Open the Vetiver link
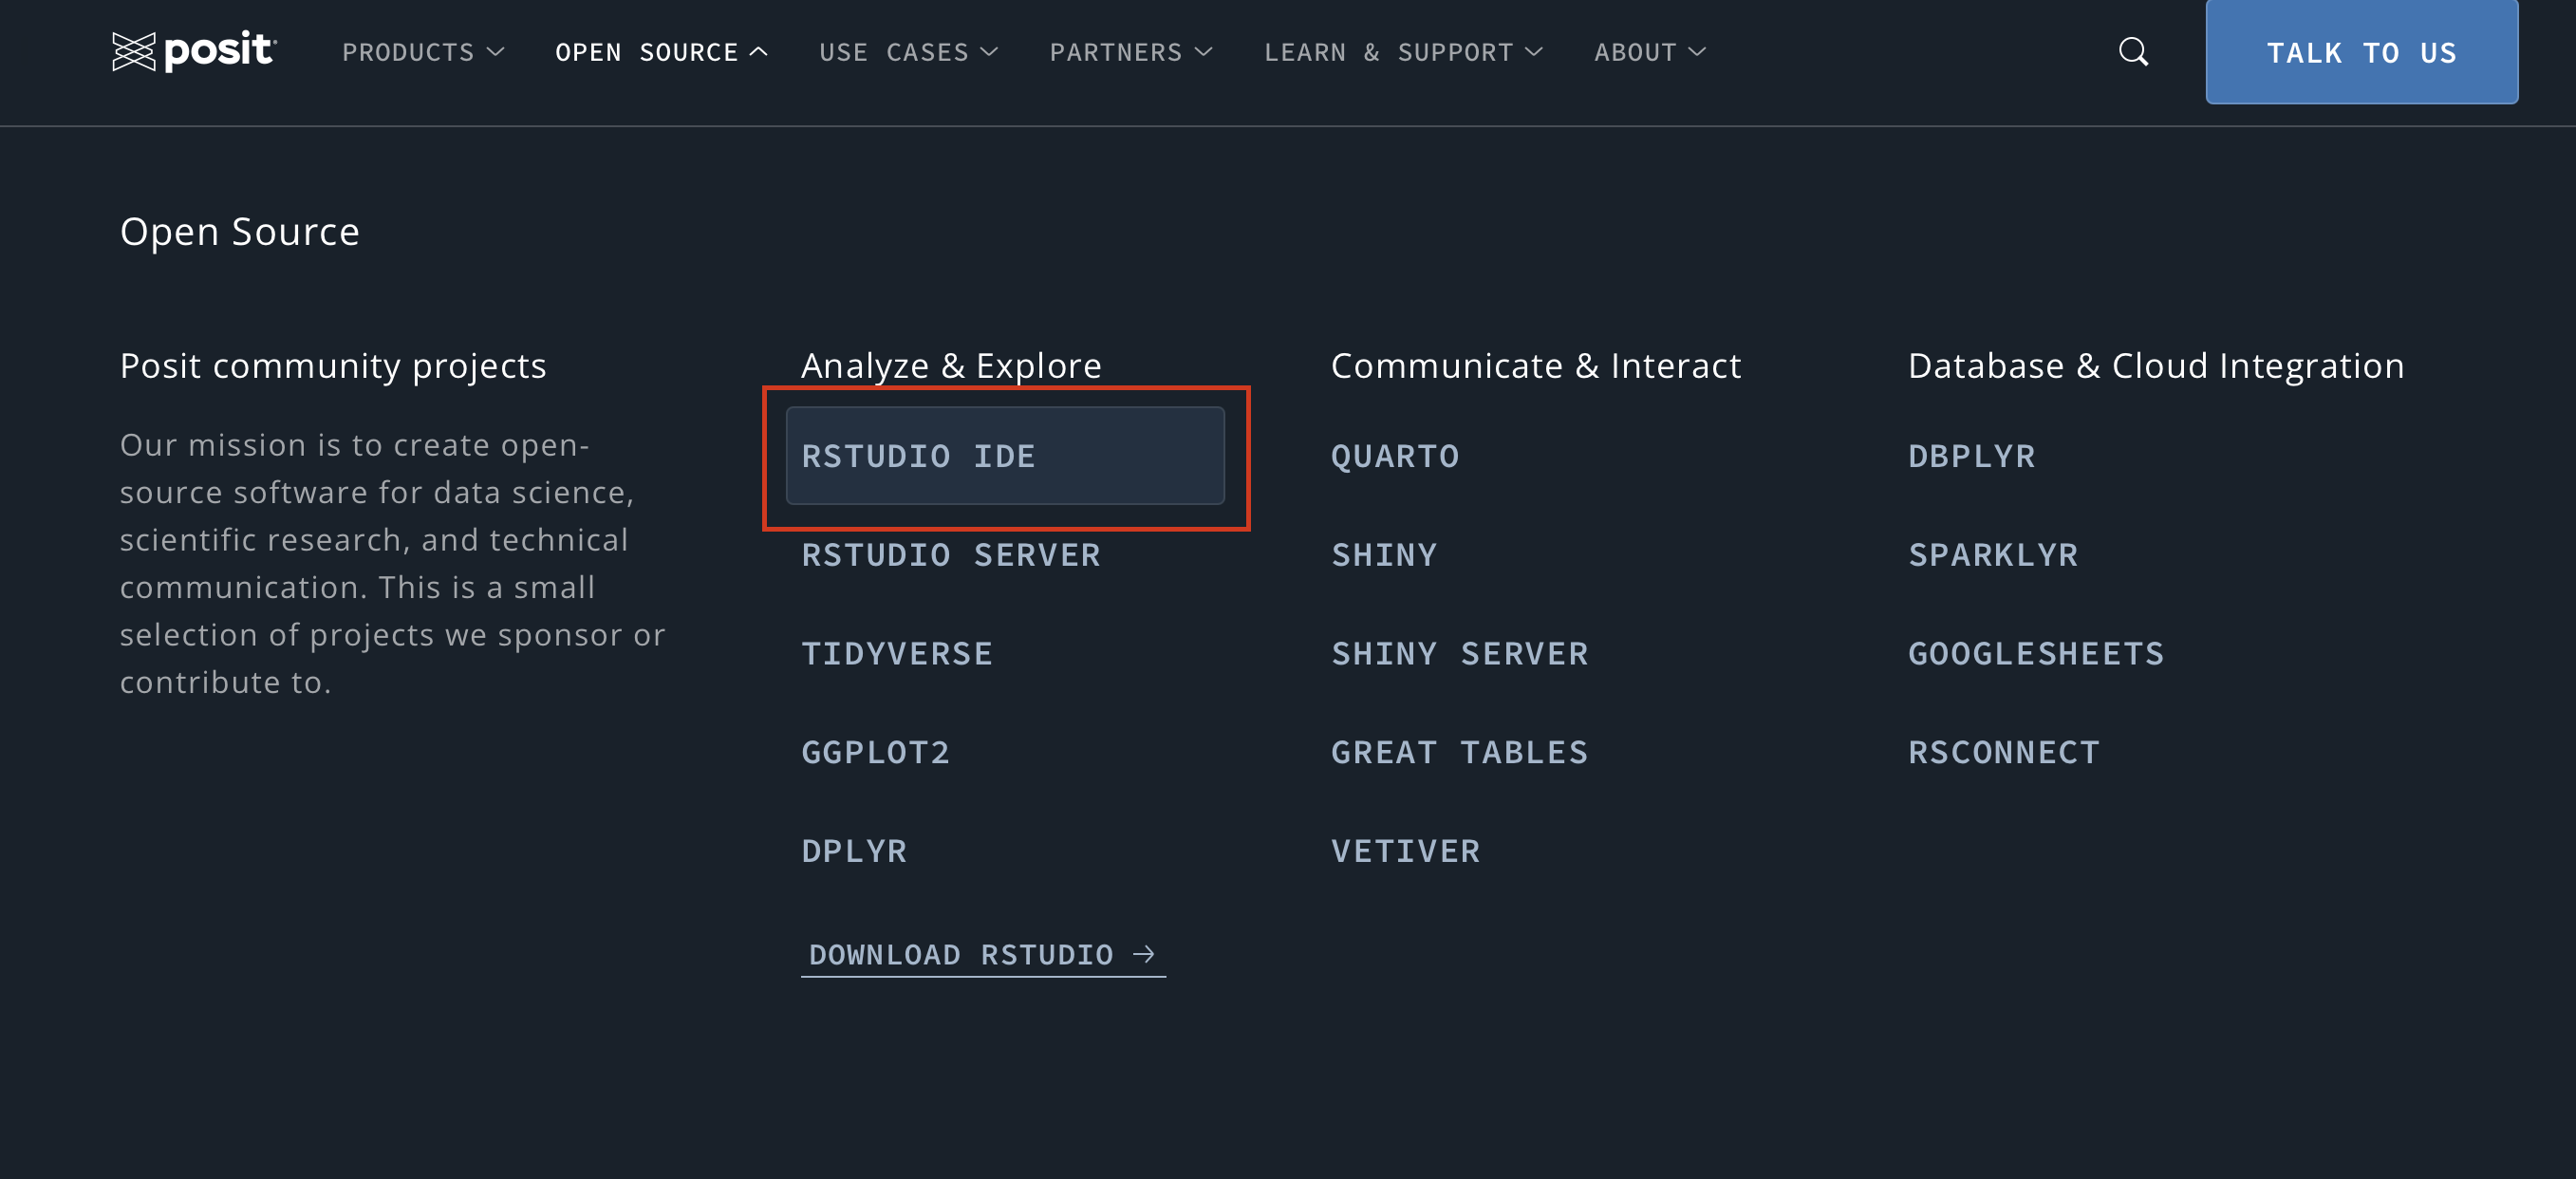Screen dimensions: 2576x1179 point(1406,851)
